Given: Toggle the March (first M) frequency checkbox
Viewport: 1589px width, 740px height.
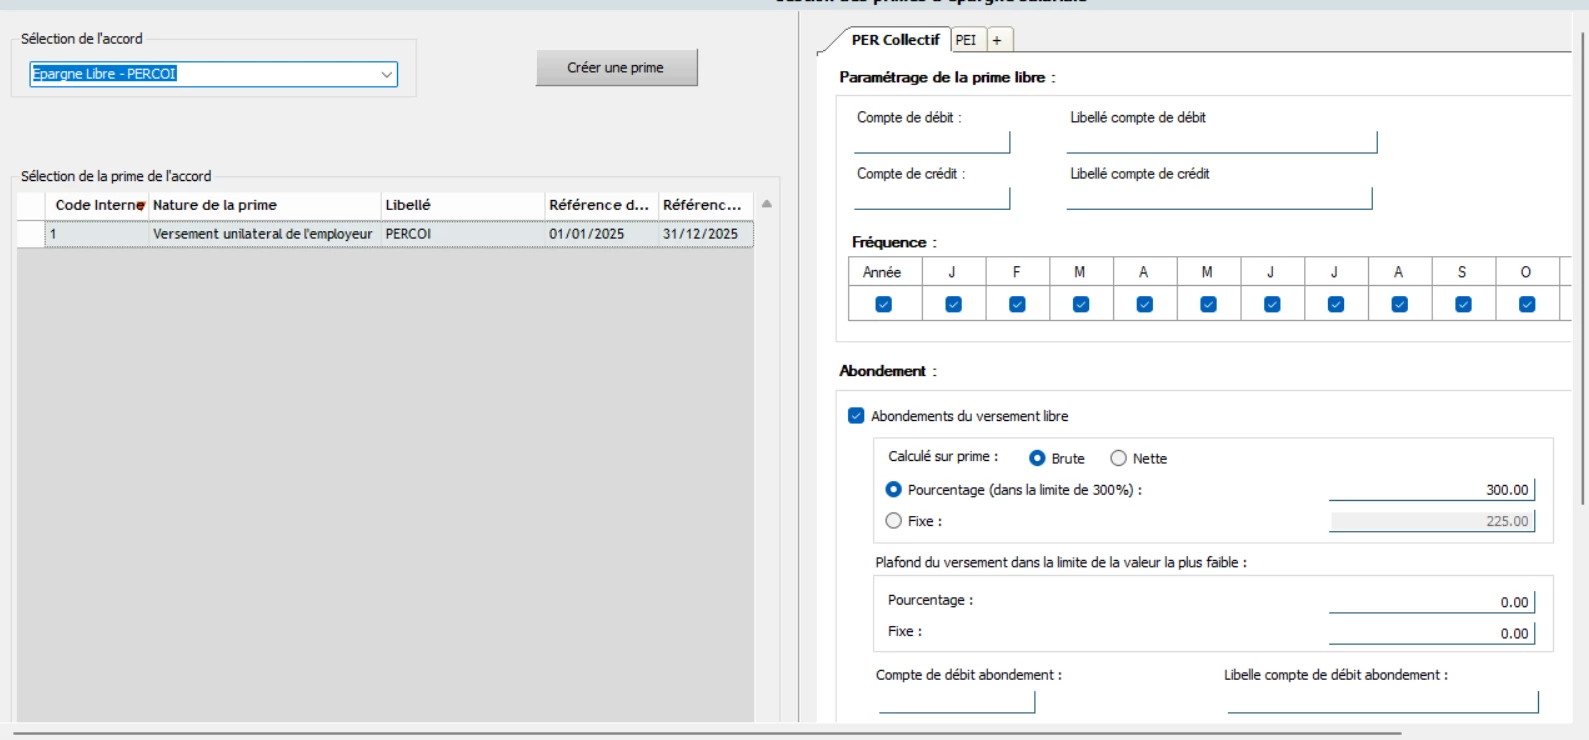Looking at the screenshot, I should [x=1081, y=304].
